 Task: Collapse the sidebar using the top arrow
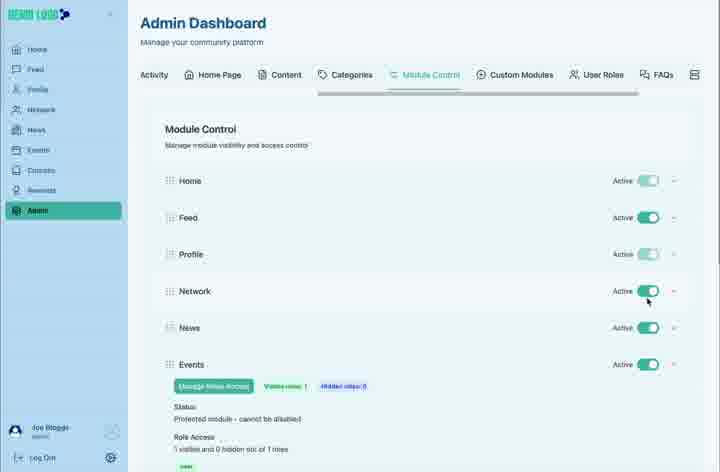[x=110, y=14]
